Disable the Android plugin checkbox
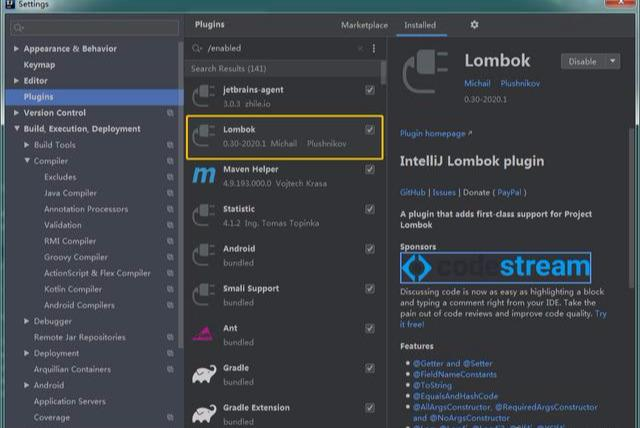Screen dimensions: 640x428 369,249
